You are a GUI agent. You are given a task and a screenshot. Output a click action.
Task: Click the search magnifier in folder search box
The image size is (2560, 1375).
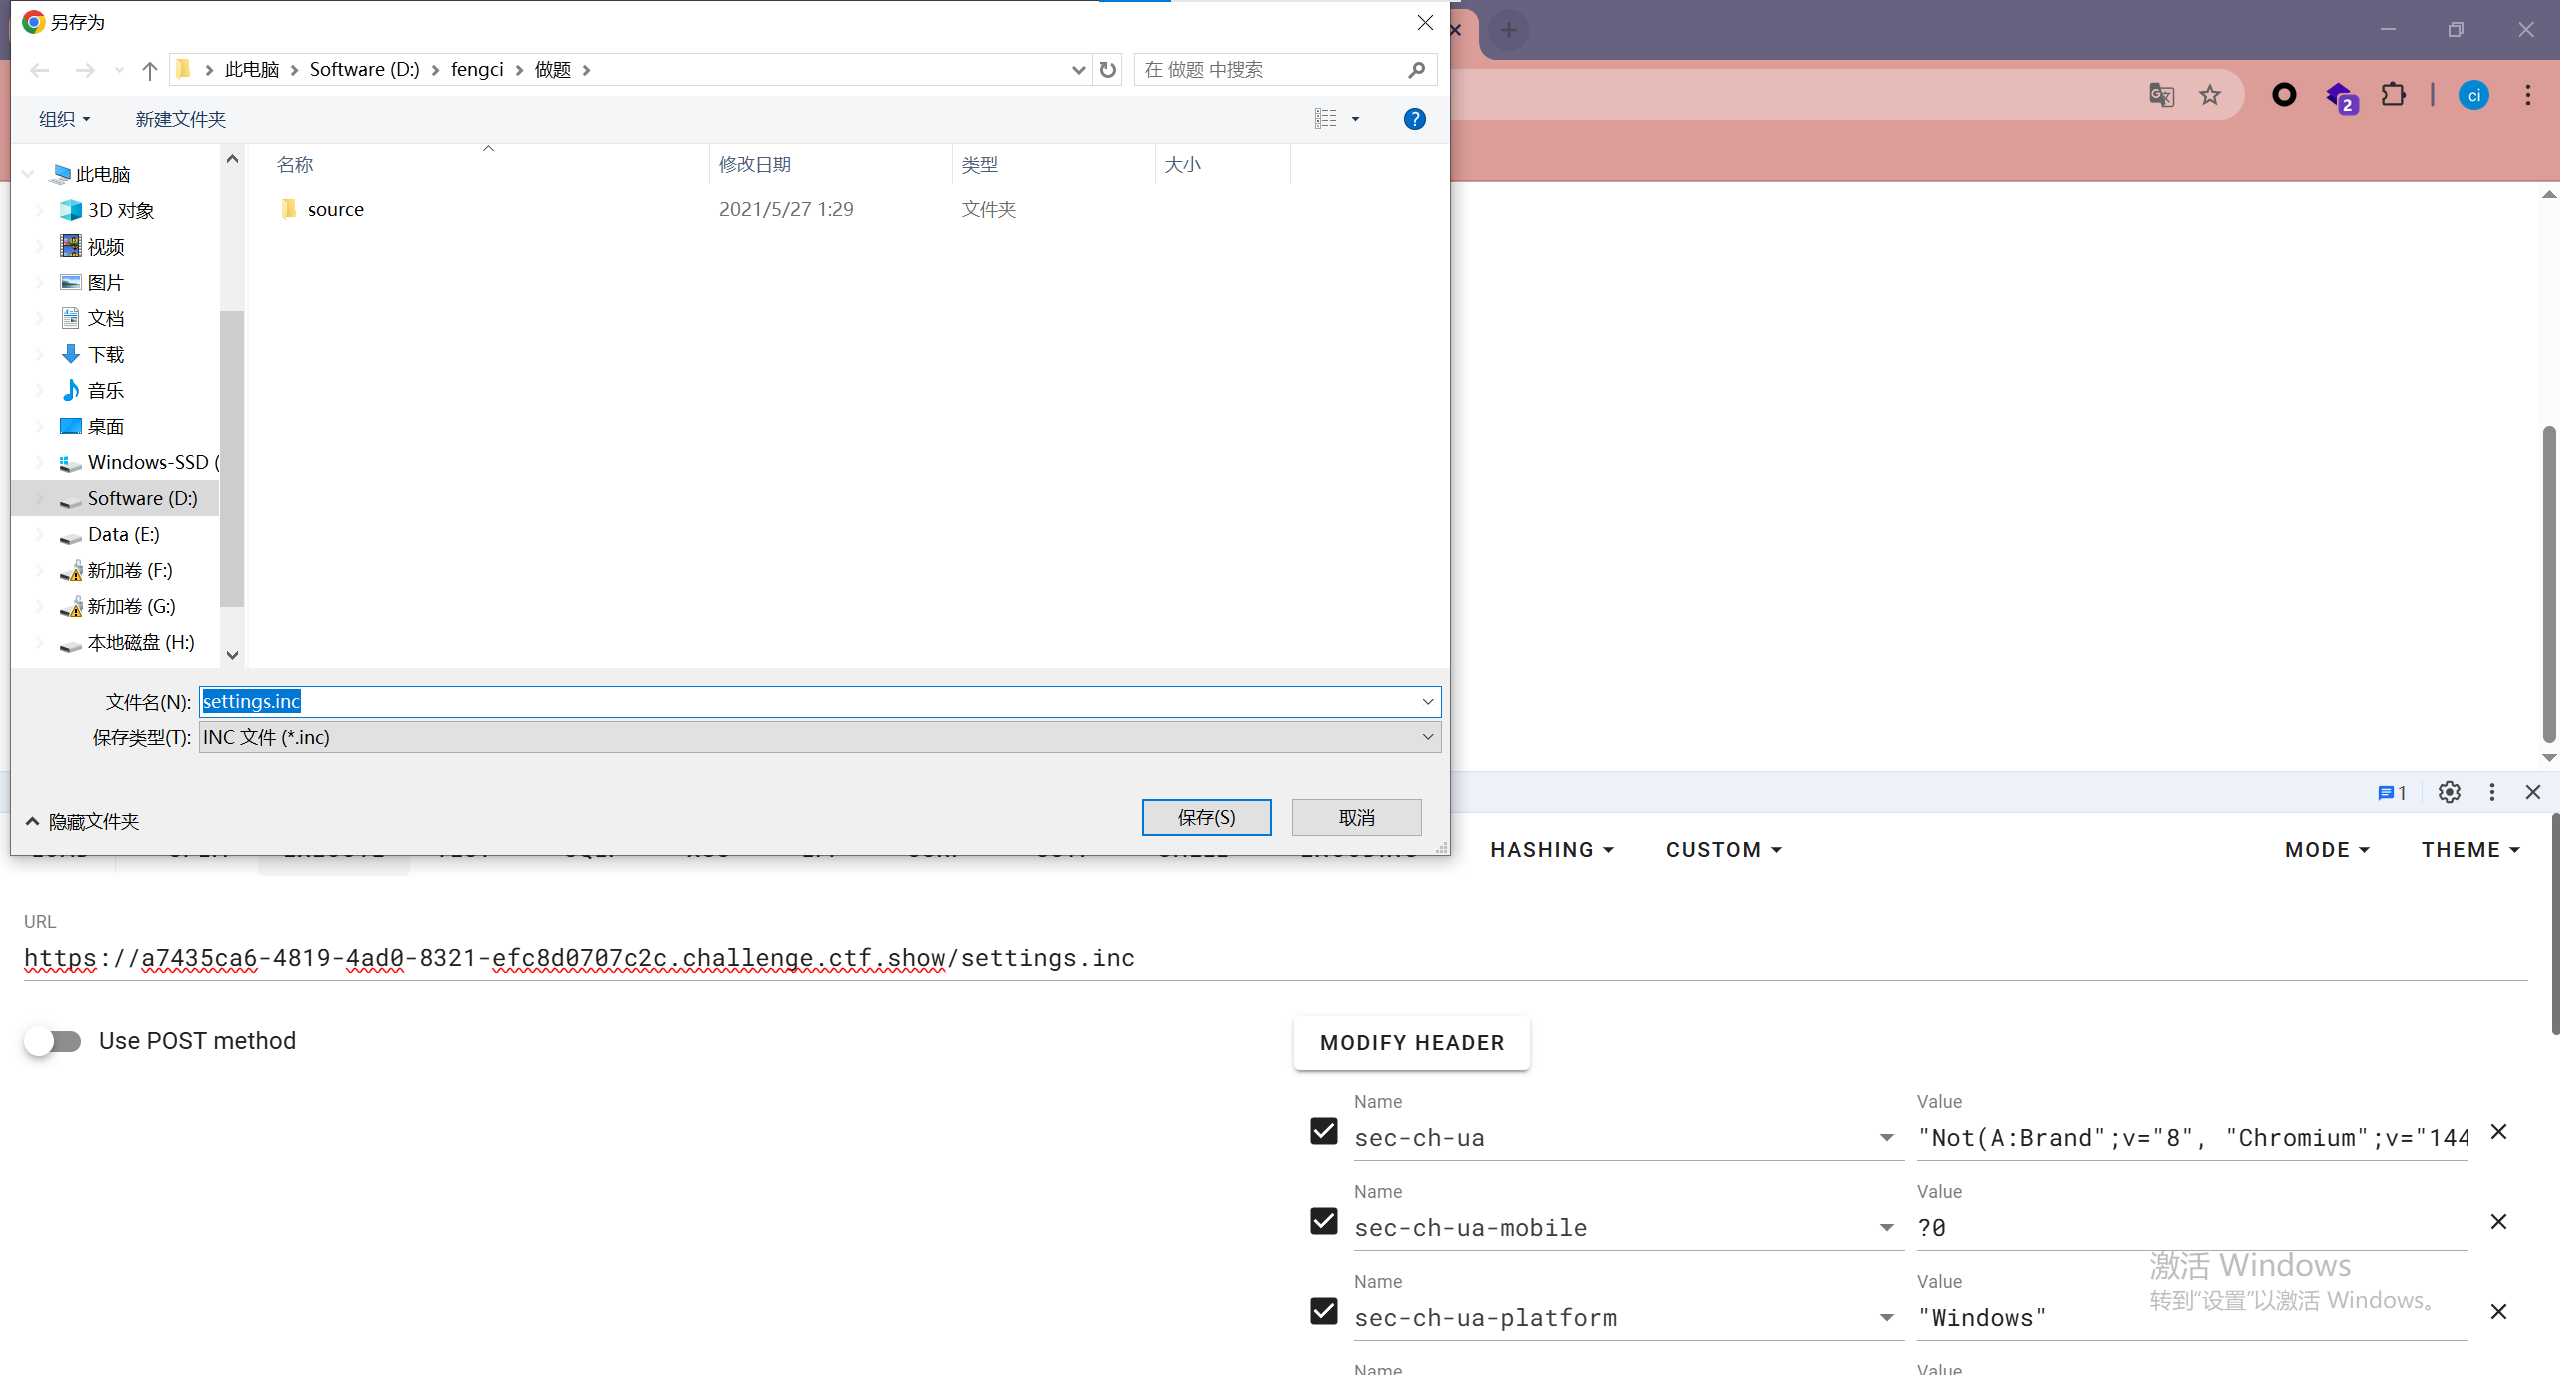pyautogui.click(x=1416, y=70)
